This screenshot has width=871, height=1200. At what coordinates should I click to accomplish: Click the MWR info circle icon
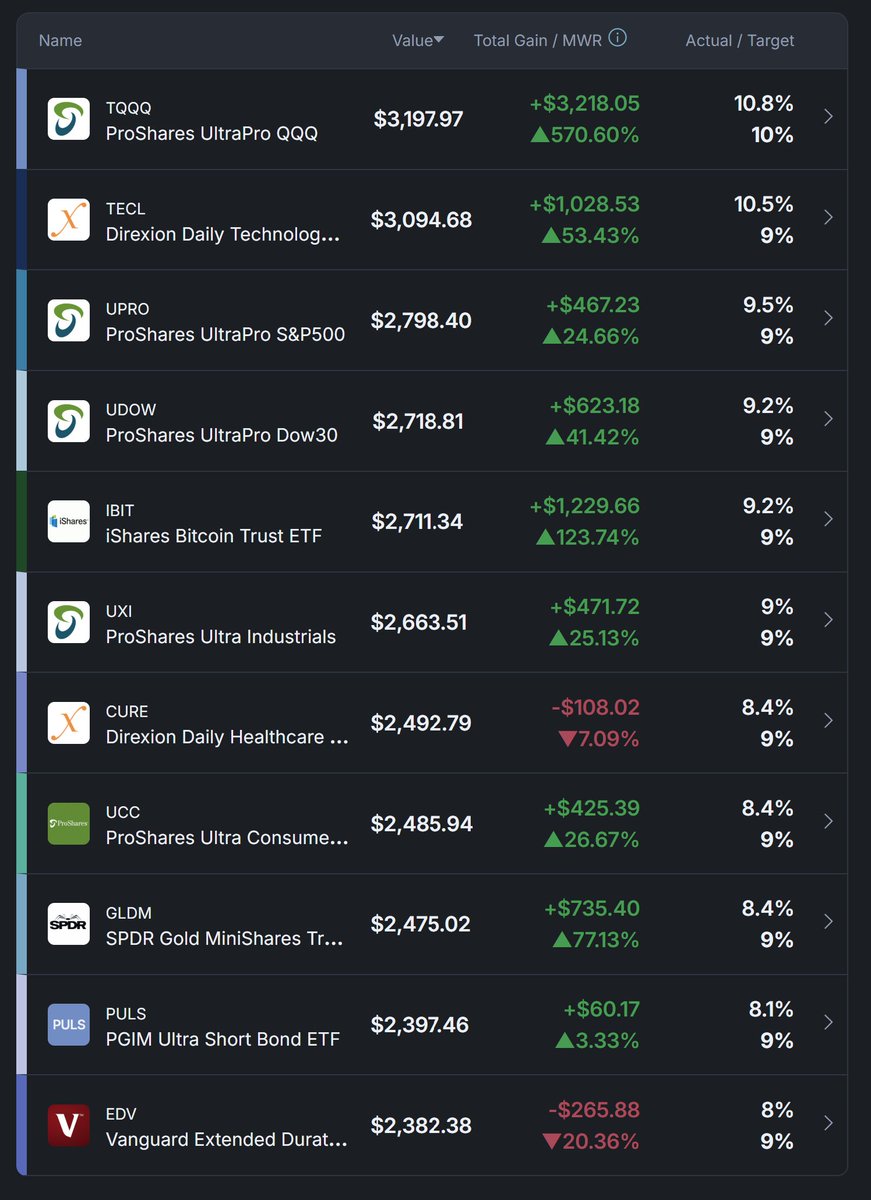coord(618,39)
